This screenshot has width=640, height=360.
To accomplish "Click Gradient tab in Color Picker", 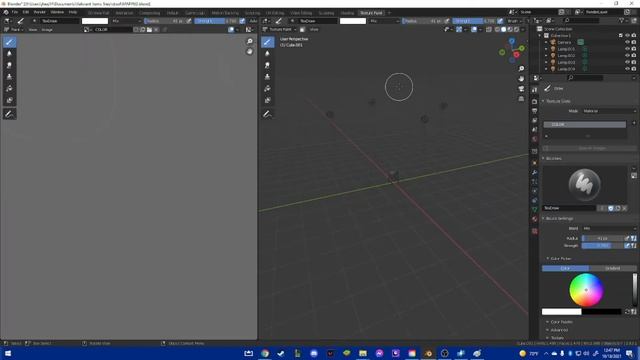I will pos(613,268).
